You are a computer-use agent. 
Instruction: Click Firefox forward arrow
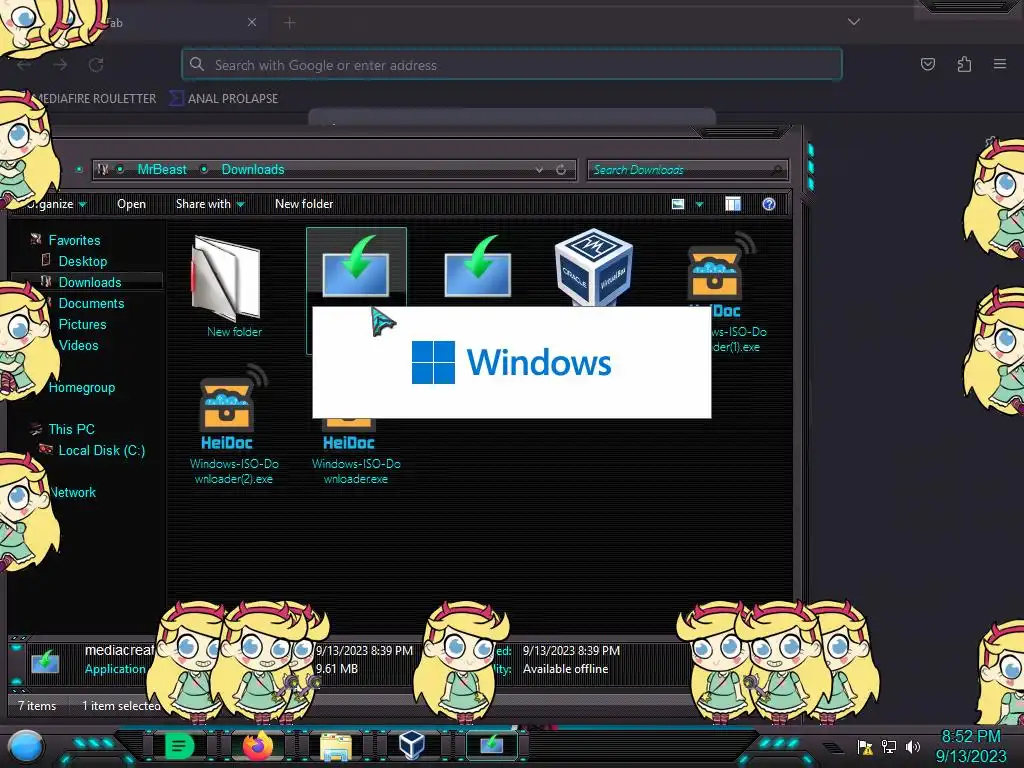[x=60, y=65]
